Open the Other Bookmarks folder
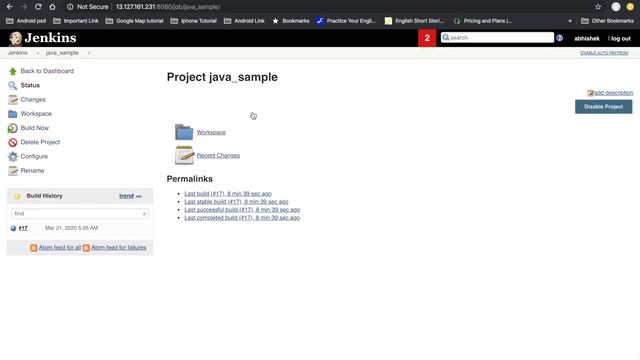The image size is (640, 360). click(607, 21)
